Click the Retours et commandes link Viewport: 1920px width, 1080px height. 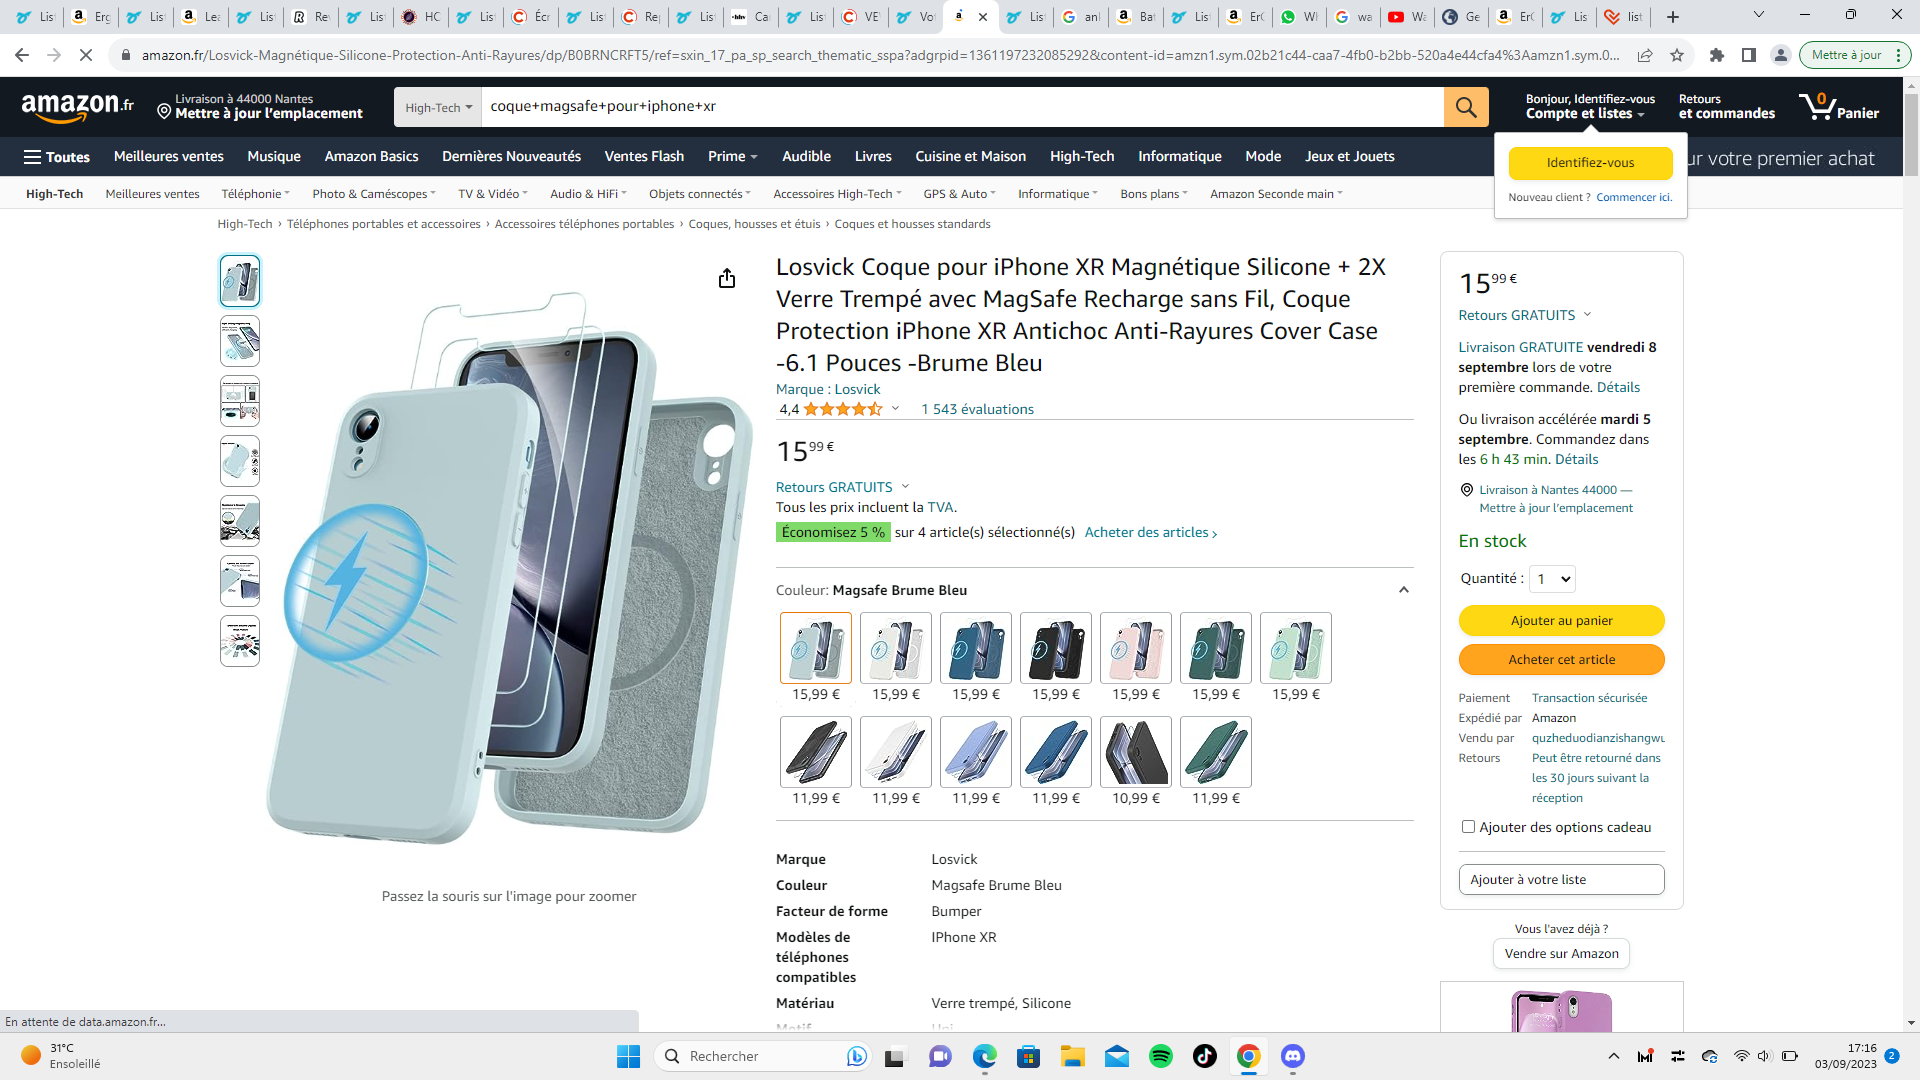[1726, 107]
